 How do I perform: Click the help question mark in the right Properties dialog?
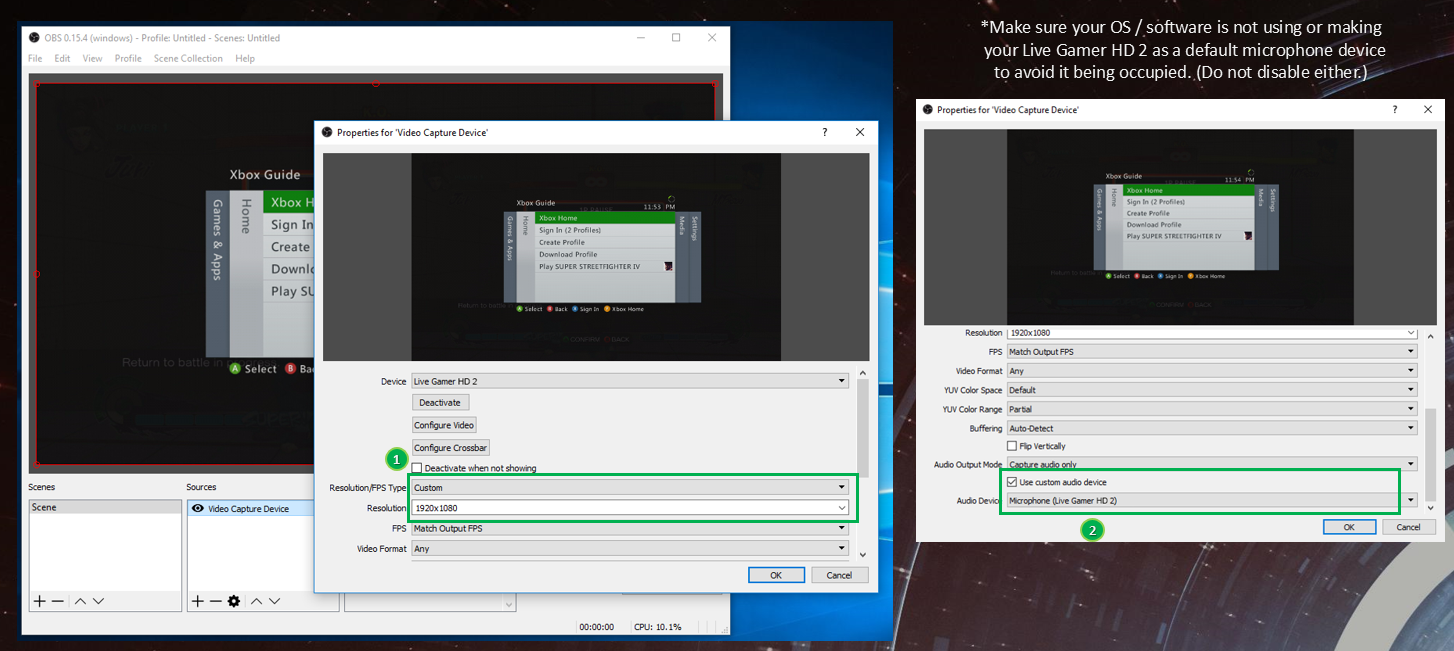[1397, 109]
